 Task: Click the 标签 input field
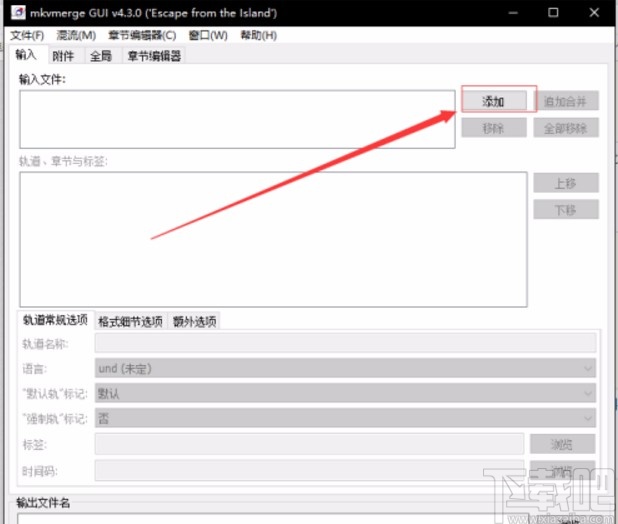point(309,444)
